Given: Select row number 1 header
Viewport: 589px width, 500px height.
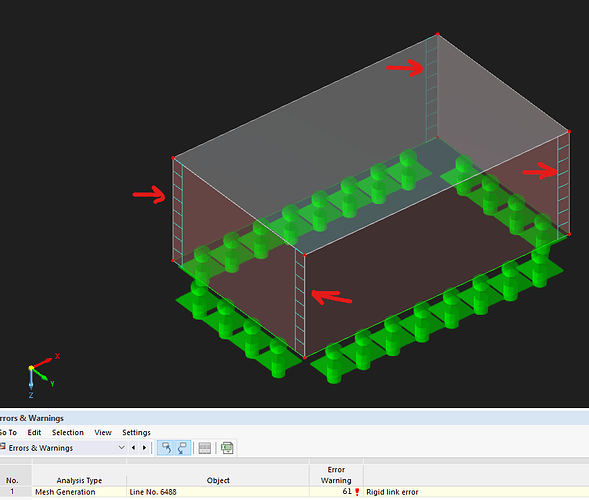Looking at the screenshot, I should pos(12,492).
